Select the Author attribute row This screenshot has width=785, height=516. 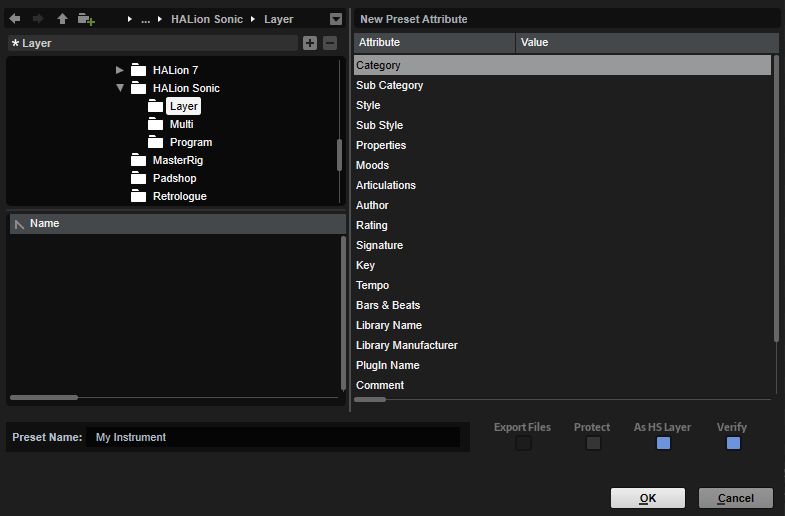[x=563, y=205]
